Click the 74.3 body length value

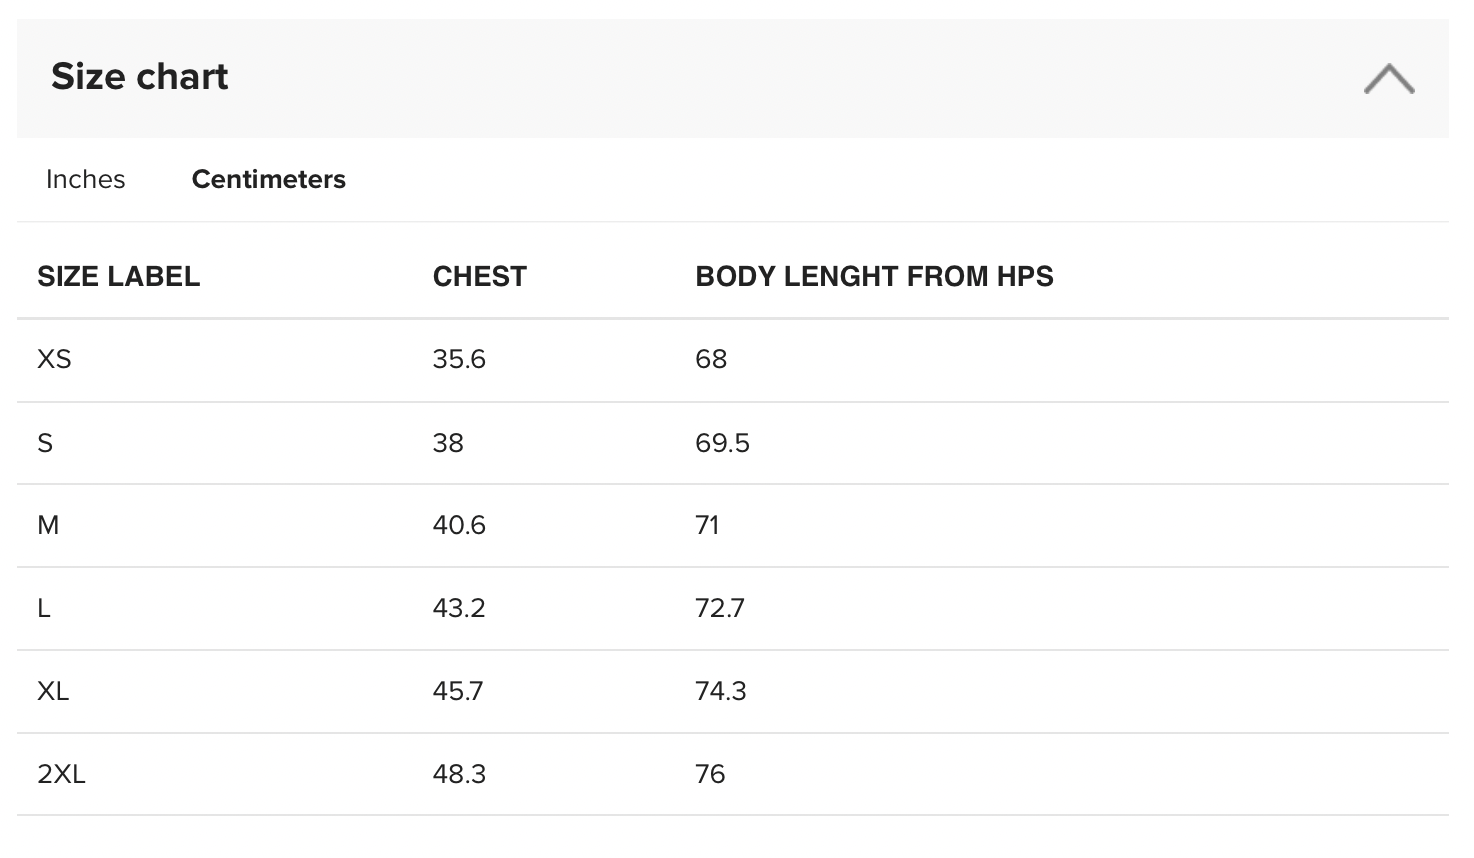[x=721, y=692]
